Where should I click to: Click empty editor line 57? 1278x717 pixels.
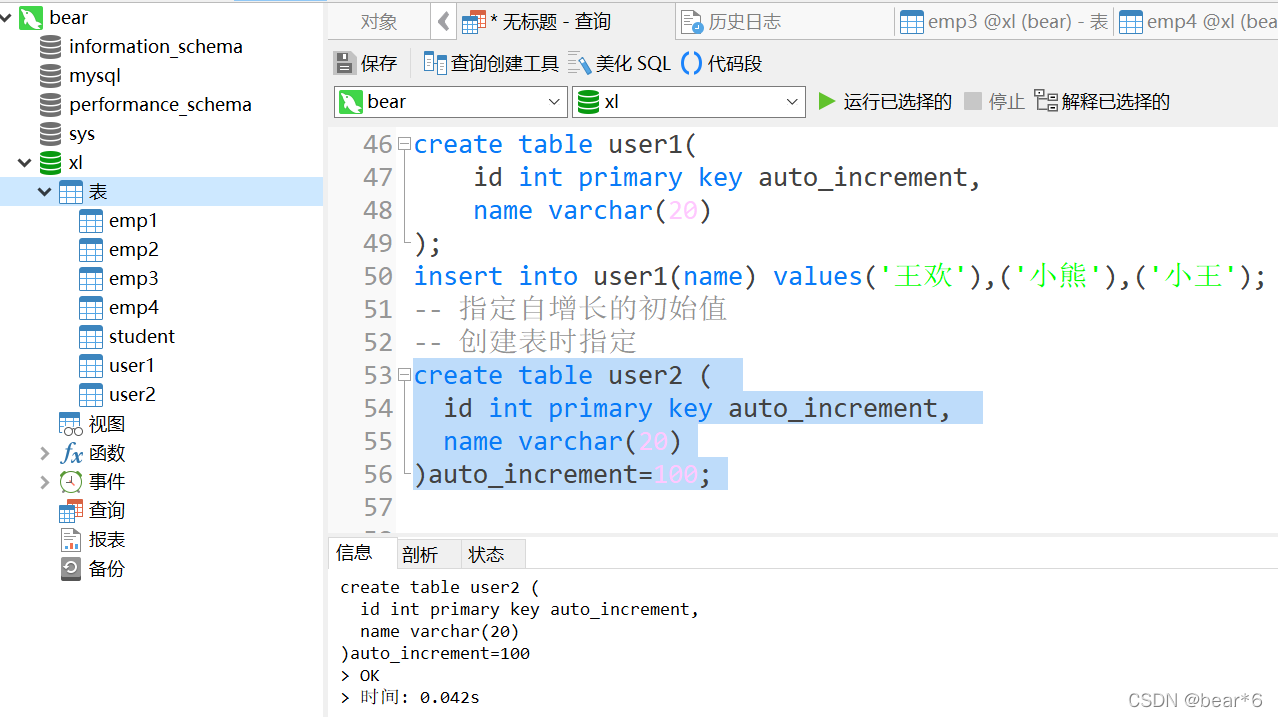pos(837,507)
